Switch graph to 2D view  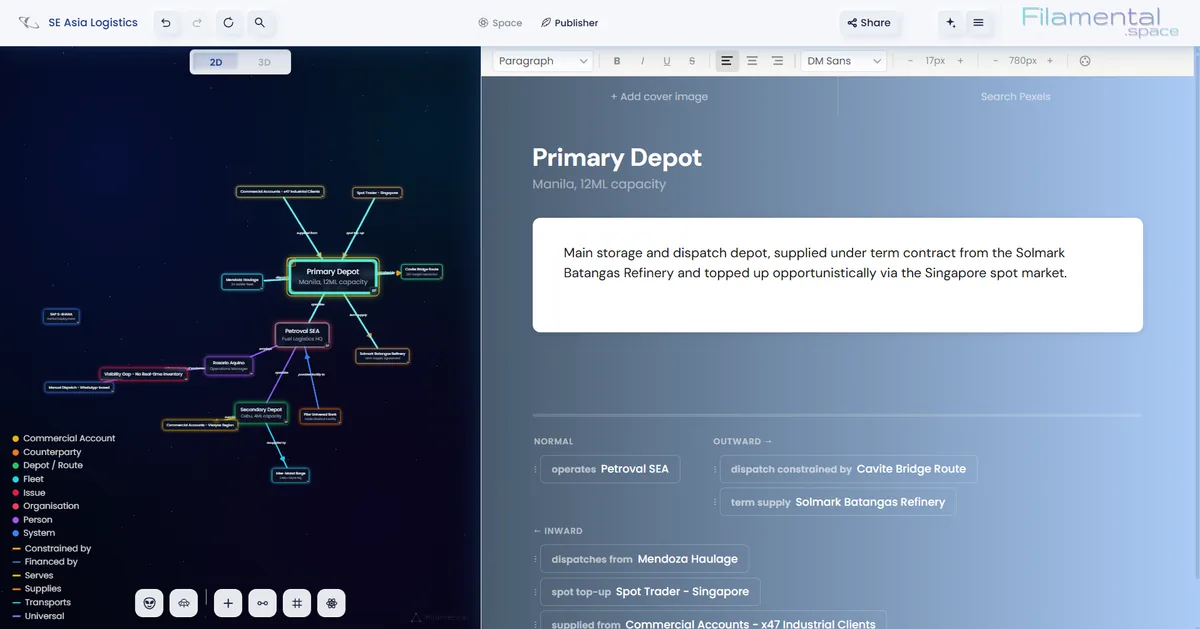216,62
